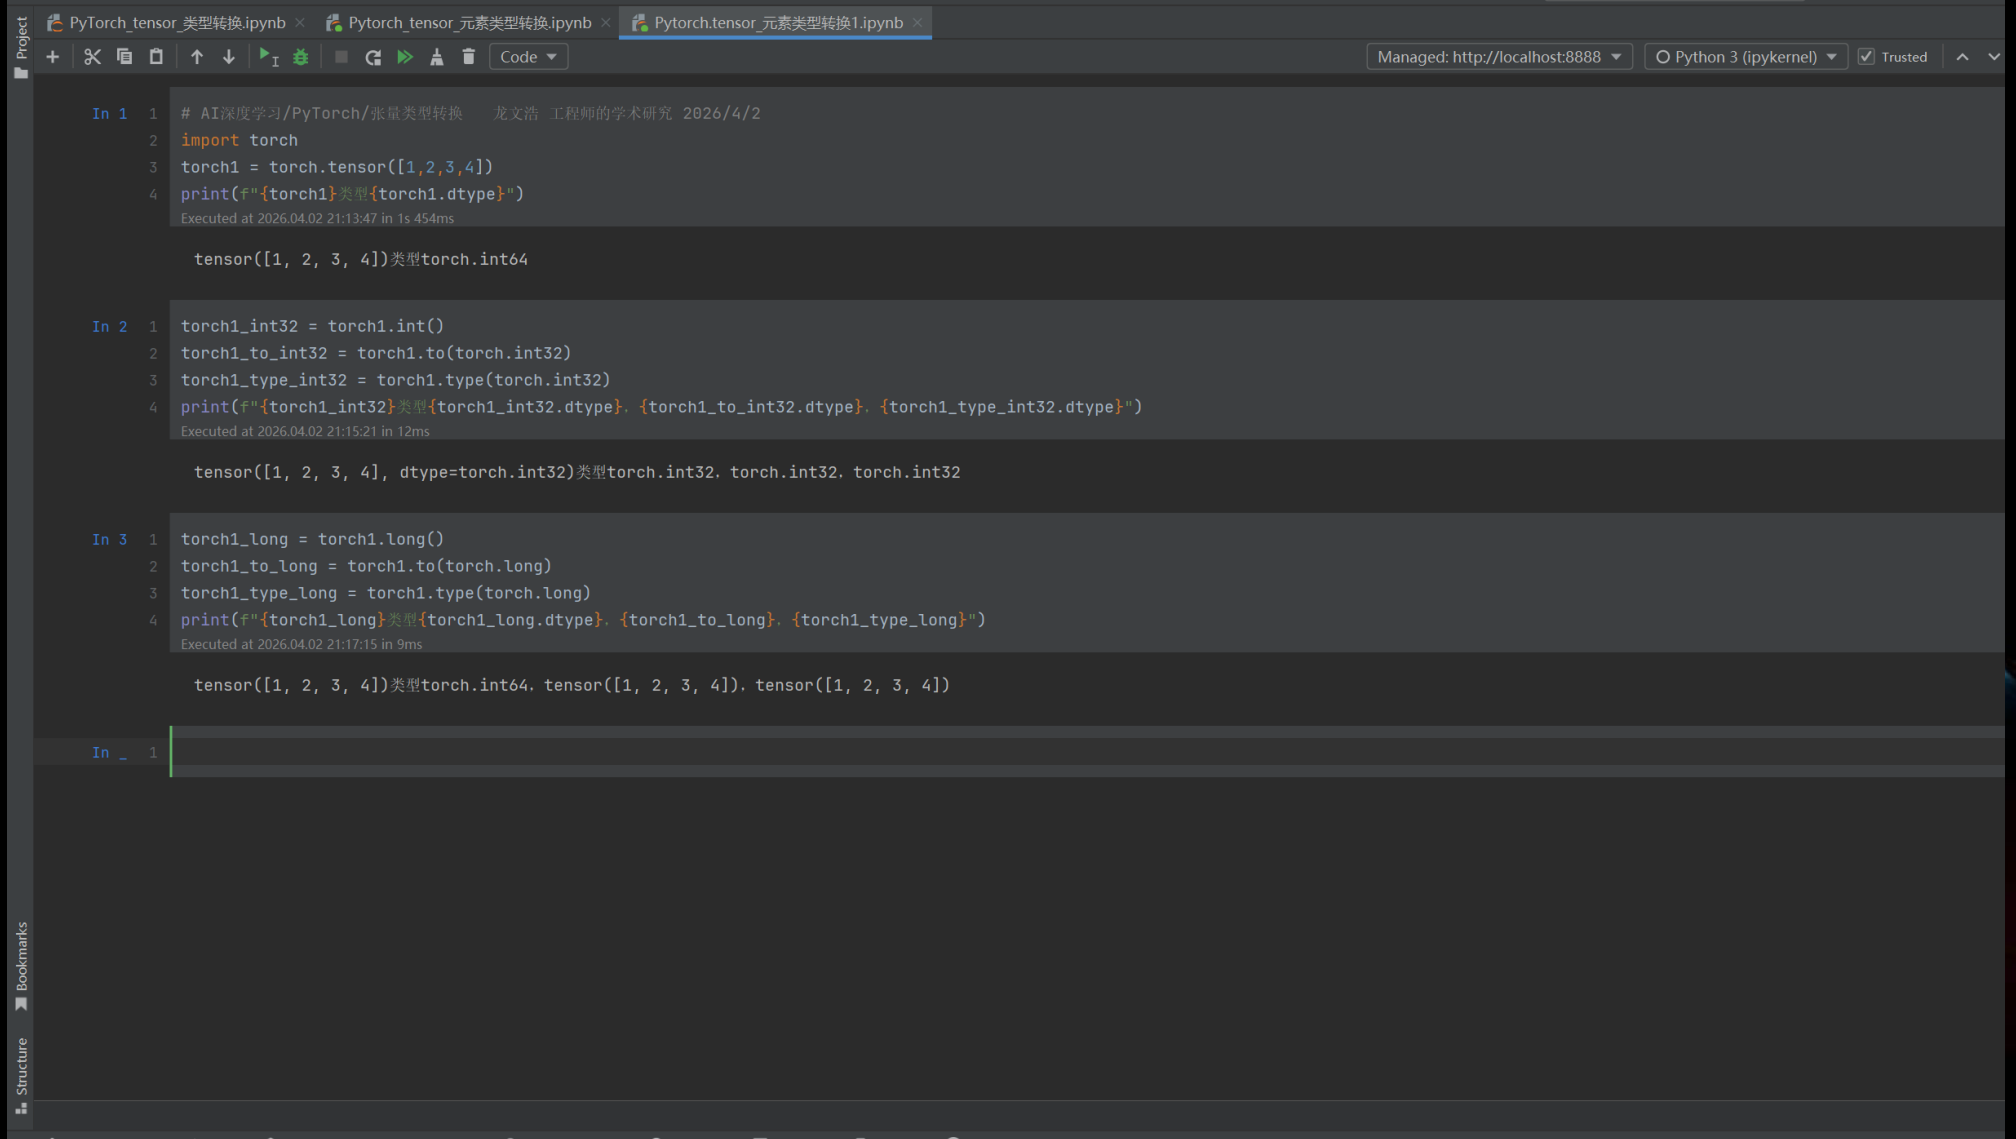Switch to Pytorch_tensor_元素类型转换.ipynb tab
This screenshot has width=2016, height=1139.
click(x=469, y=22)
